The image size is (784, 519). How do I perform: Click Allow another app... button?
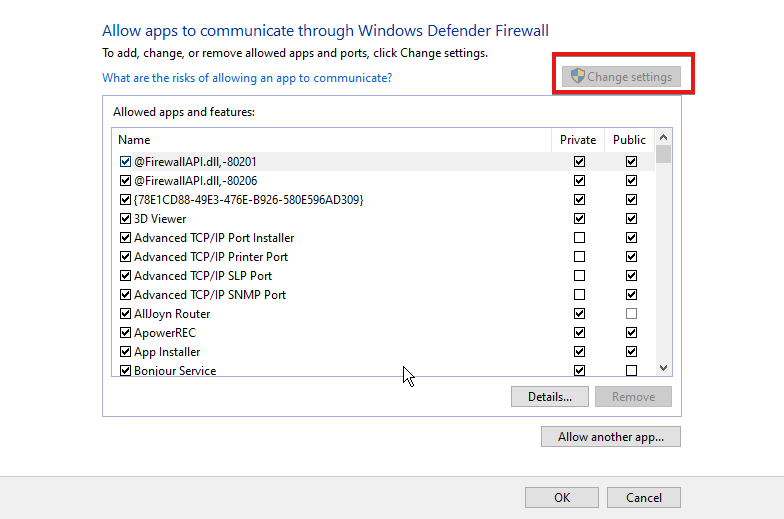coord(610,436)
